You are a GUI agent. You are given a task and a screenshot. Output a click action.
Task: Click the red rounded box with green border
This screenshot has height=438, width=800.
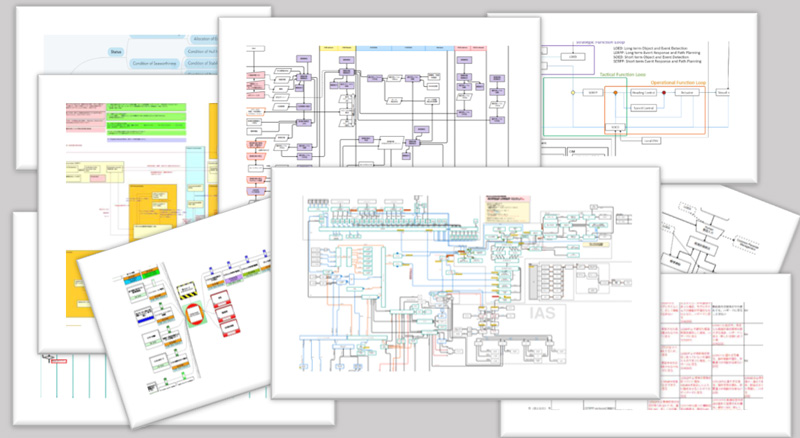point(194,314)
